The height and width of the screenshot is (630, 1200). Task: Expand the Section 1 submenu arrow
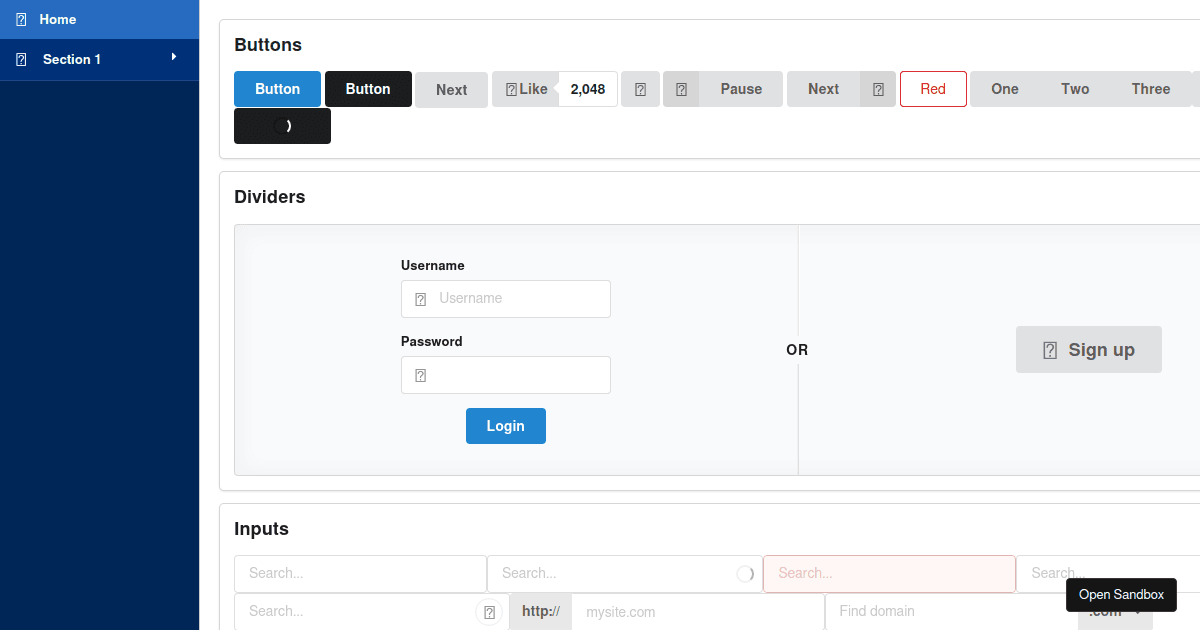click(x=174, y=57)
